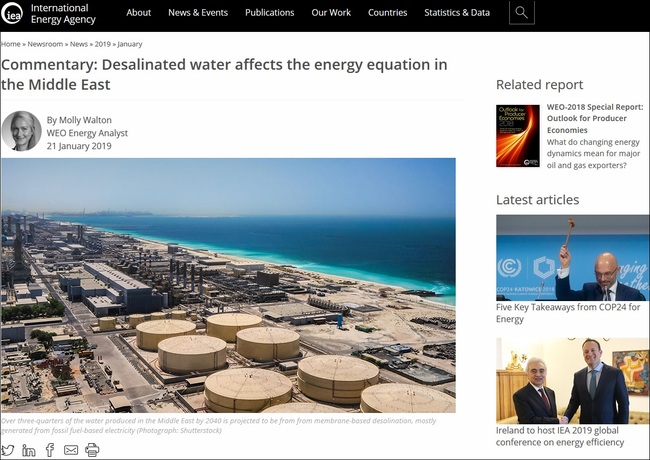Expand the Our Work menu
This screenshot has width=650, height=460.
tap(332, 13)
